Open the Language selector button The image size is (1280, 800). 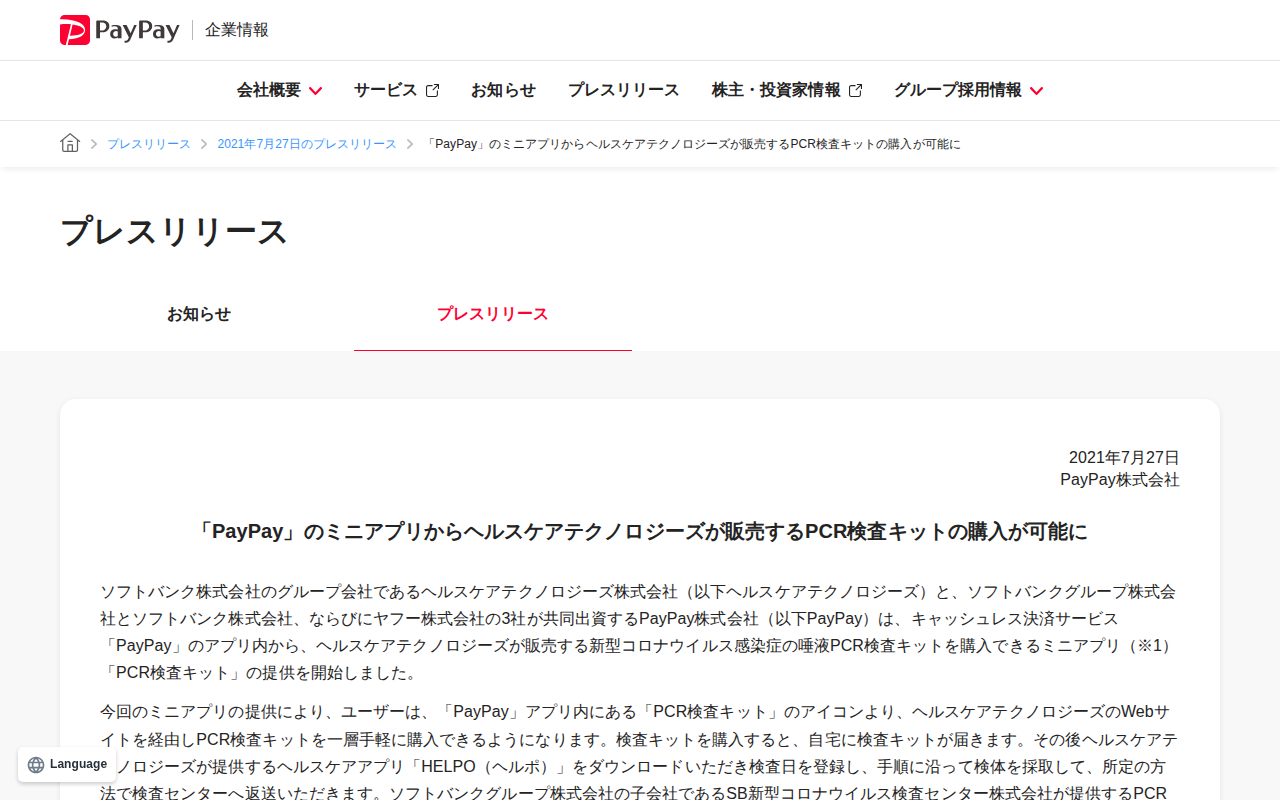67,765
